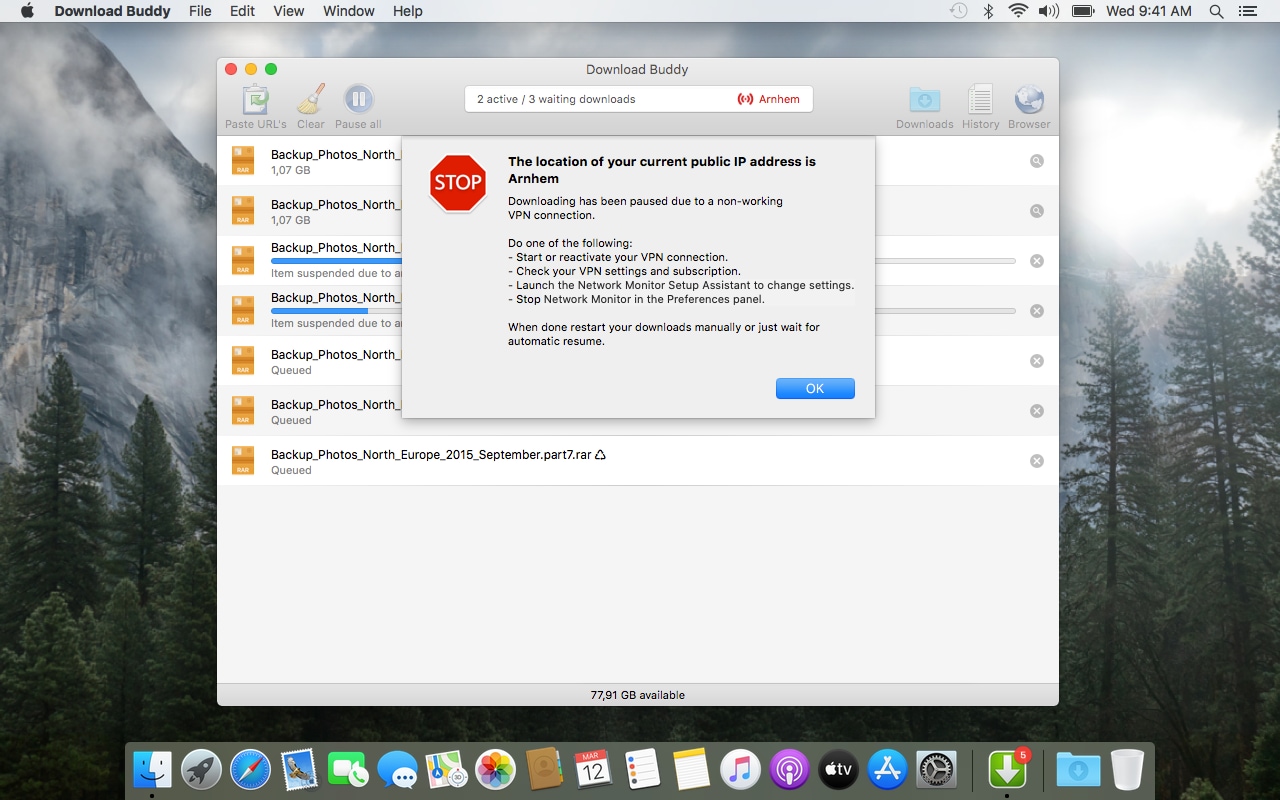Click the battery menu bar icon
This screenshot has width=1280, height=800.
(x=1083, y=11)
